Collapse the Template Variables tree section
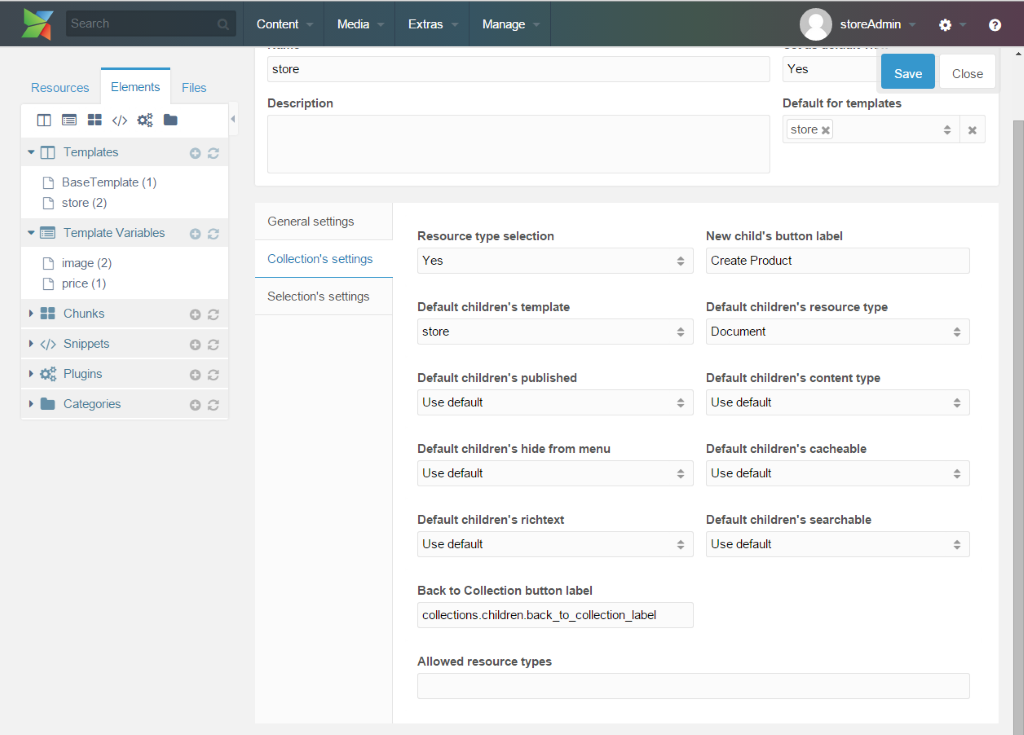This screenshot has width=1024, height=735. click(x=31, y=233)
